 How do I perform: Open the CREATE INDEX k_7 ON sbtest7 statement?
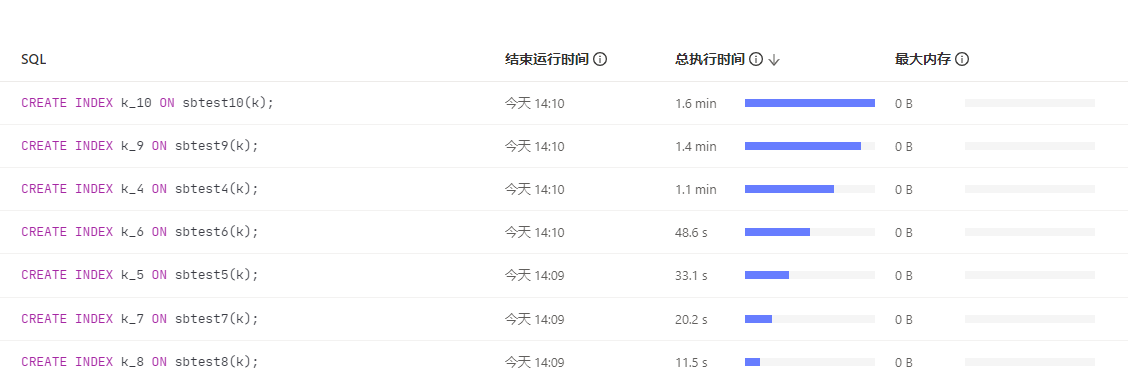pyautogui.click(x=140, y=319)
